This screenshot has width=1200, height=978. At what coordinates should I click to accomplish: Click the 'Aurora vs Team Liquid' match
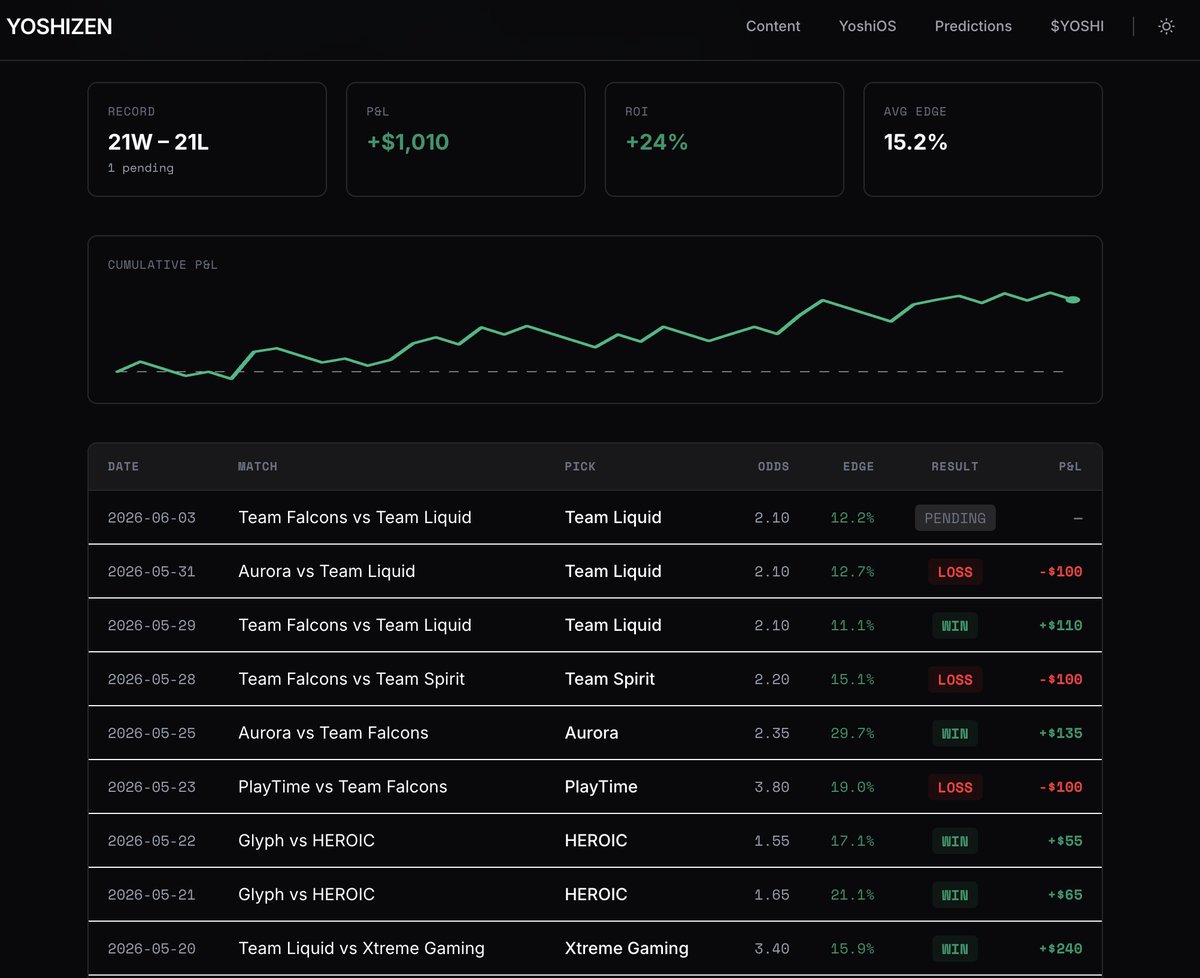(327, 572)
